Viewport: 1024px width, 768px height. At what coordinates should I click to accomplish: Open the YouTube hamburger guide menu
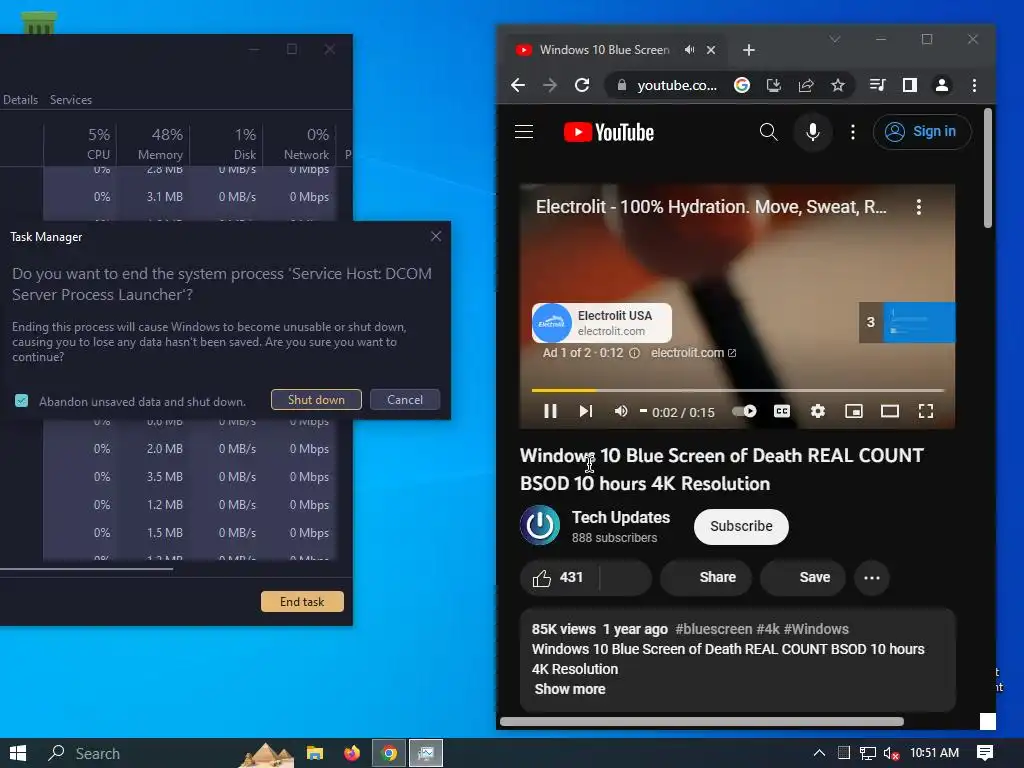(x=524, y=132)
